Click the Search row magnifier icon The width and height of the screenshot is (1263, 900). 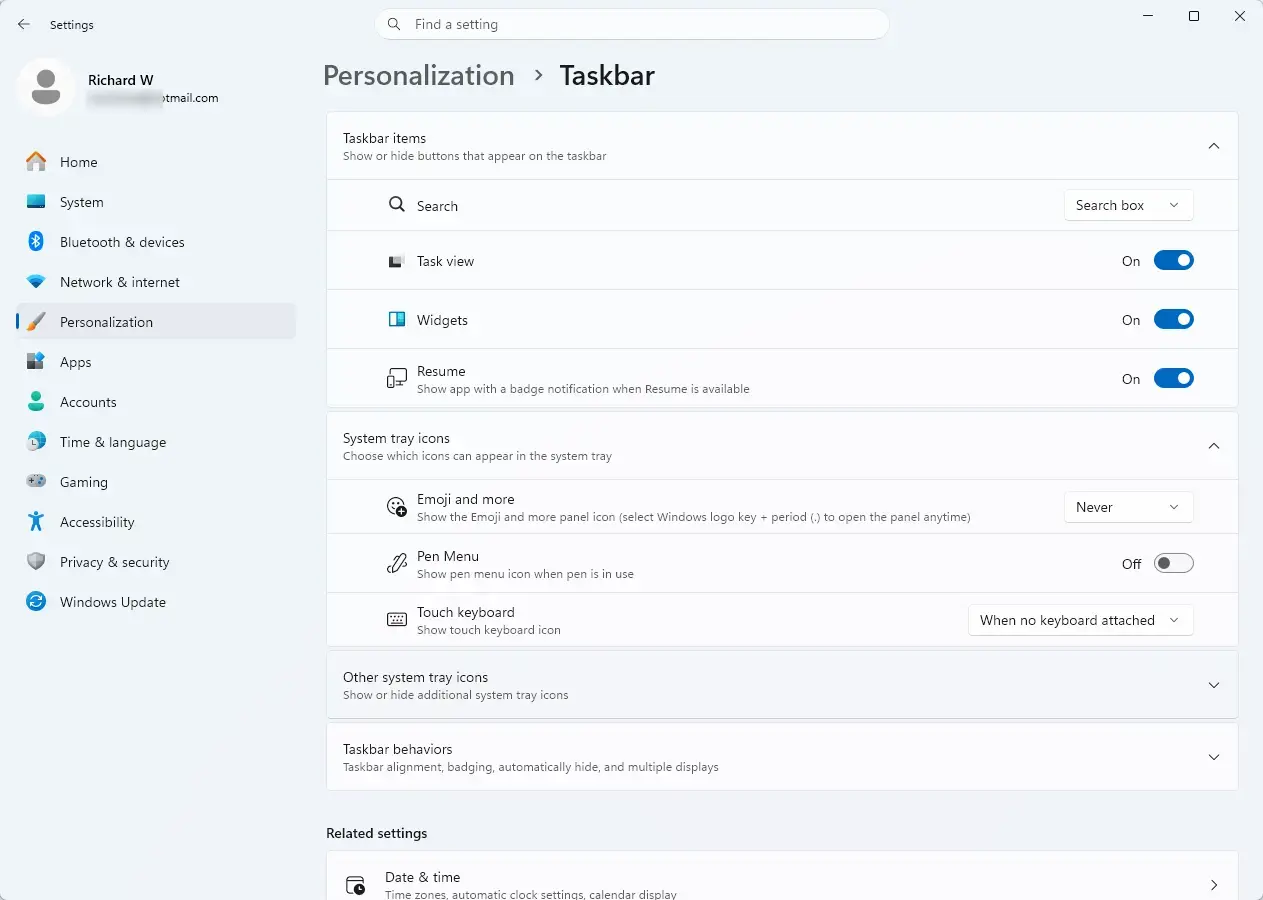(x=396, y=205)
